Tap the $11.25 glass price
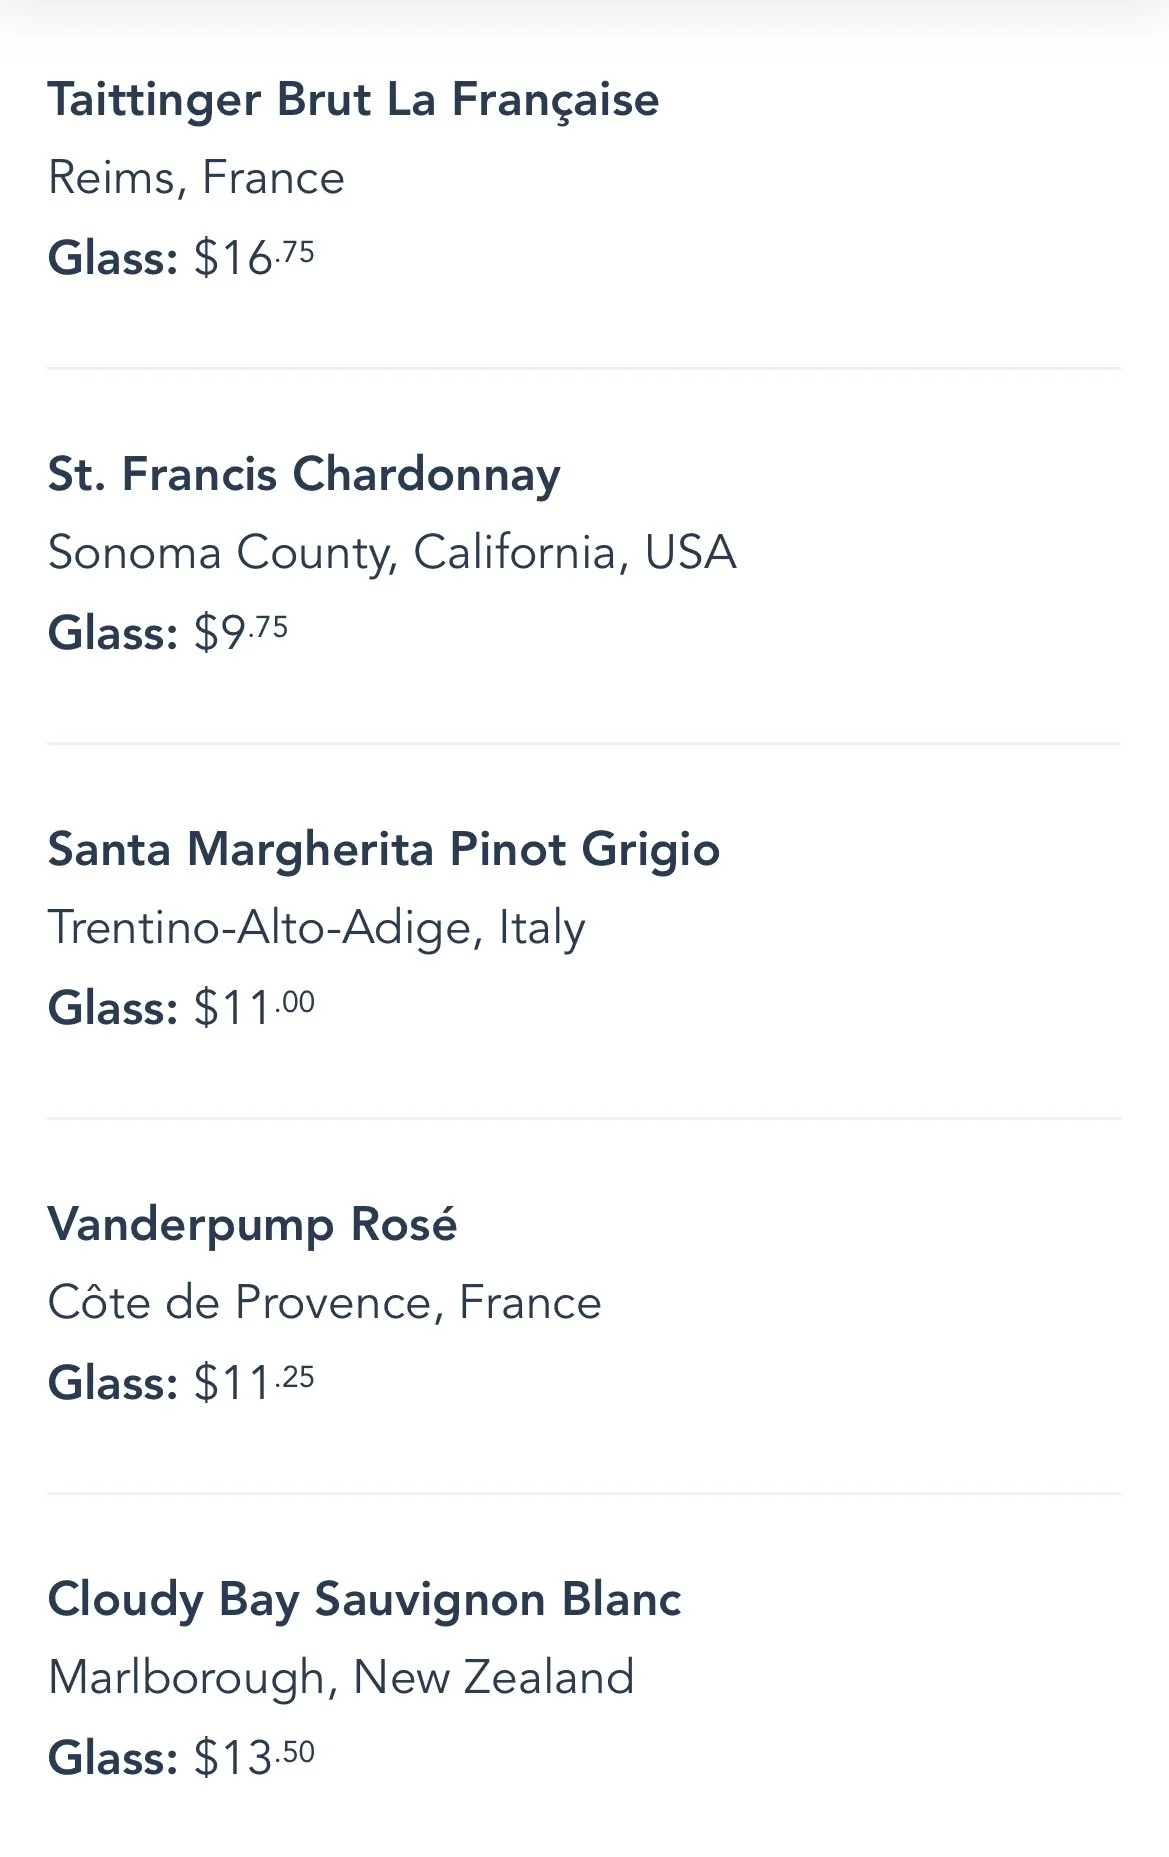 tap(254, 1382)
